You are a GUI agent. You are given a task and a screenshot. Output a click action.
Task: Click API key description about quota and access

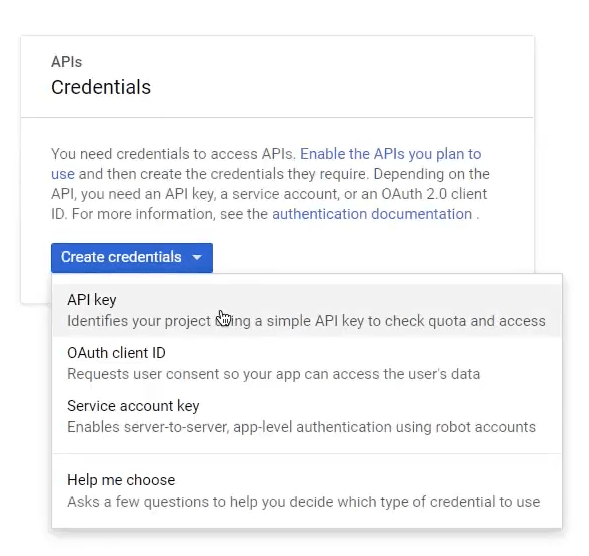(x=306, y=321)
